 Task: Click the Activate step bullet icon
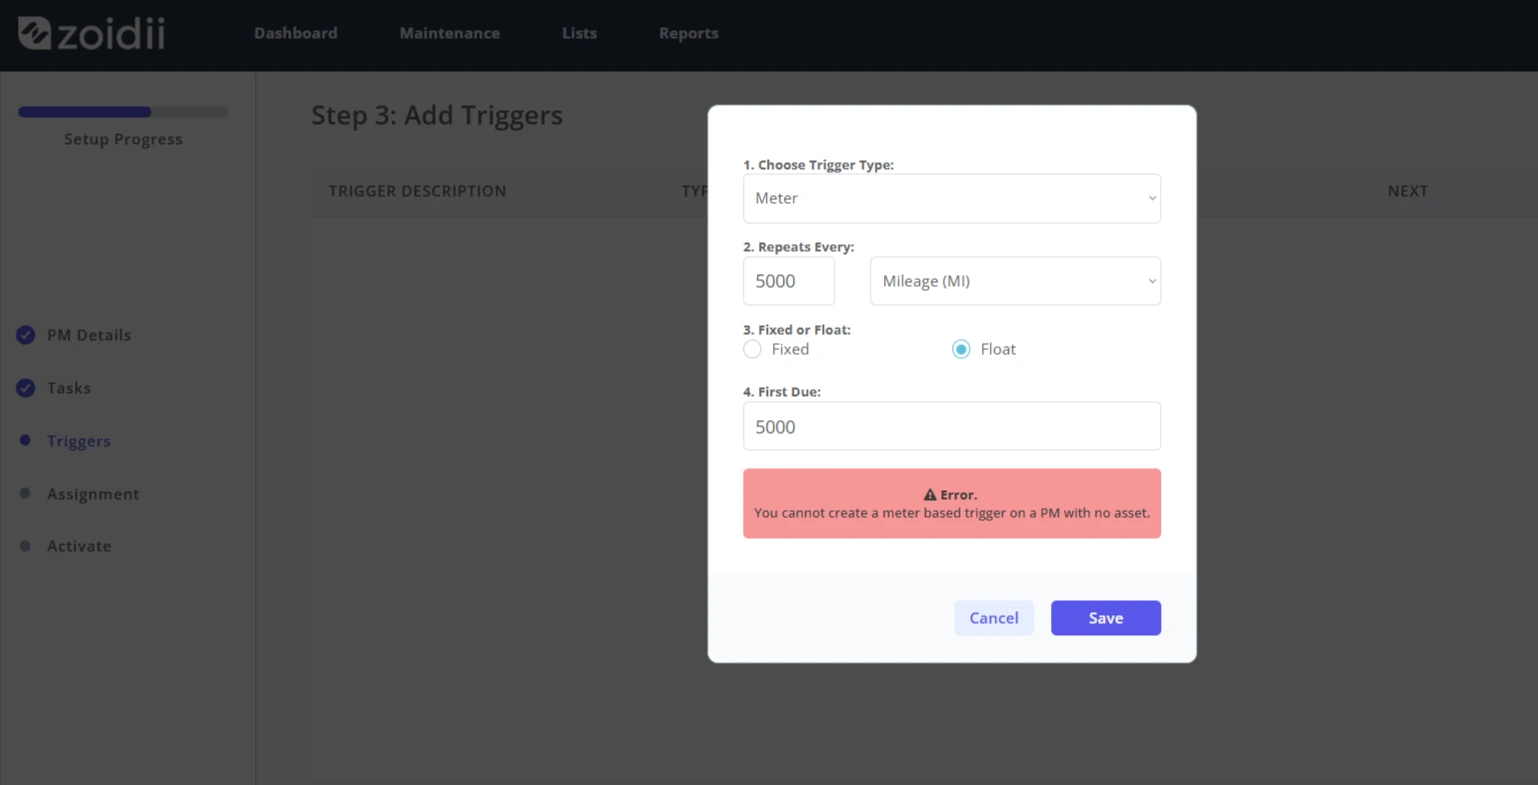coord(25,546)
